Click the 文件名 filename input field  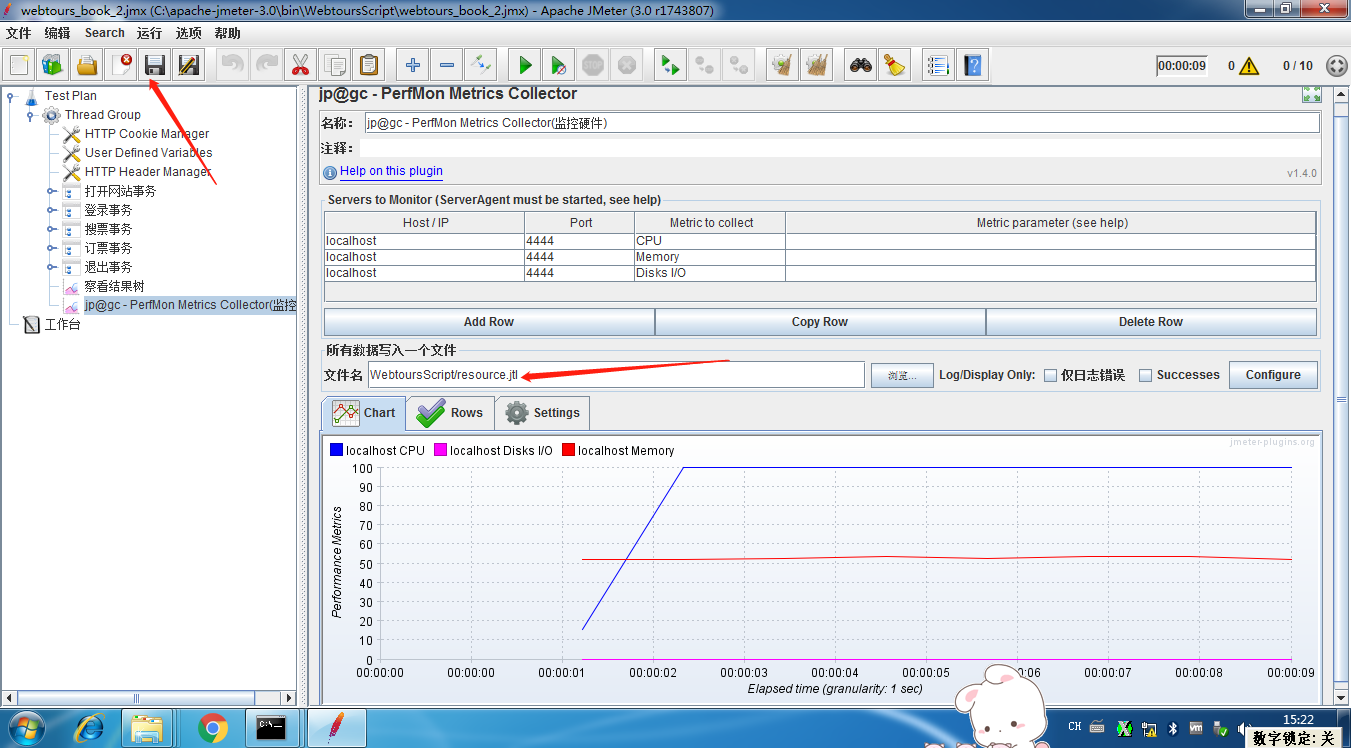click(616, 375)
